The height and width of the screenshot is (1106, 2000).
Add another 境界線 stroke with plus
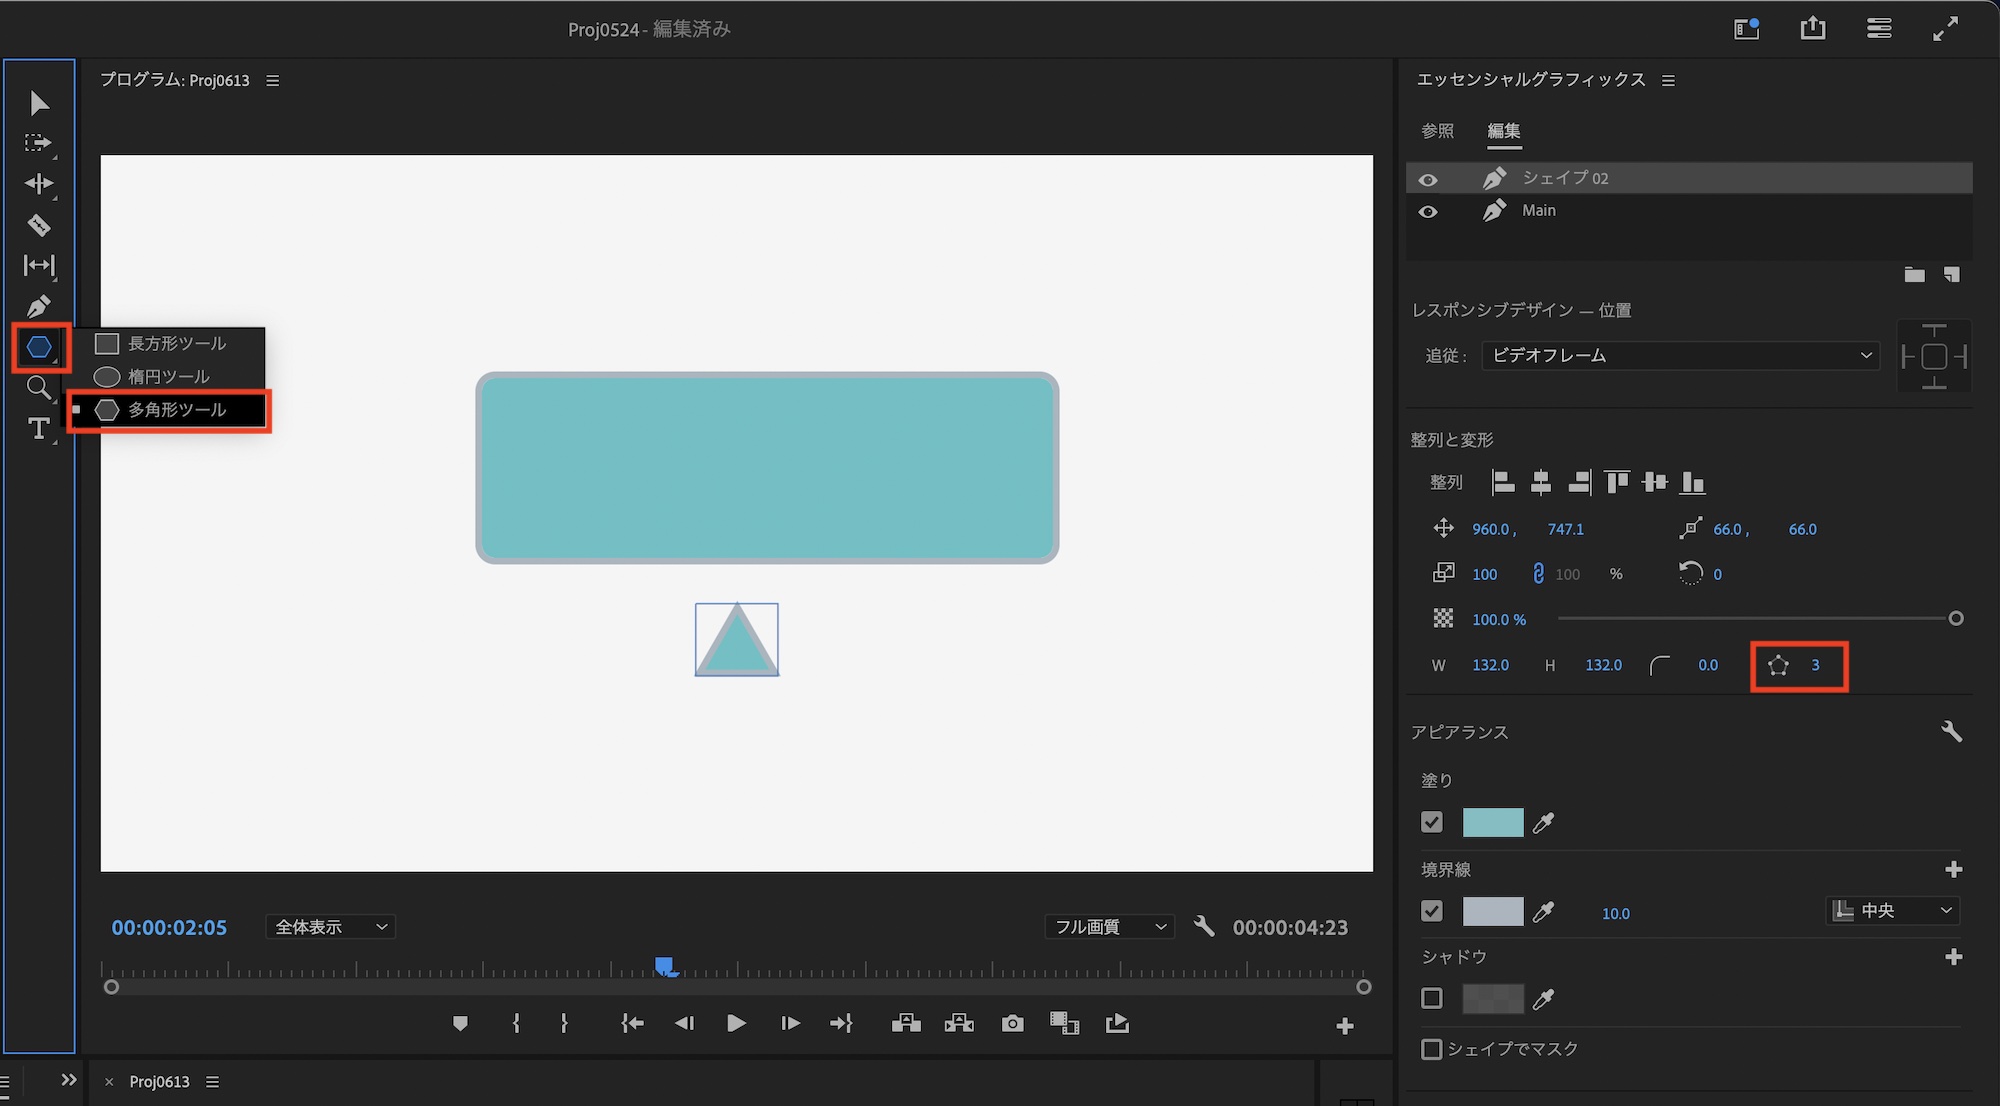[1953, 870]
